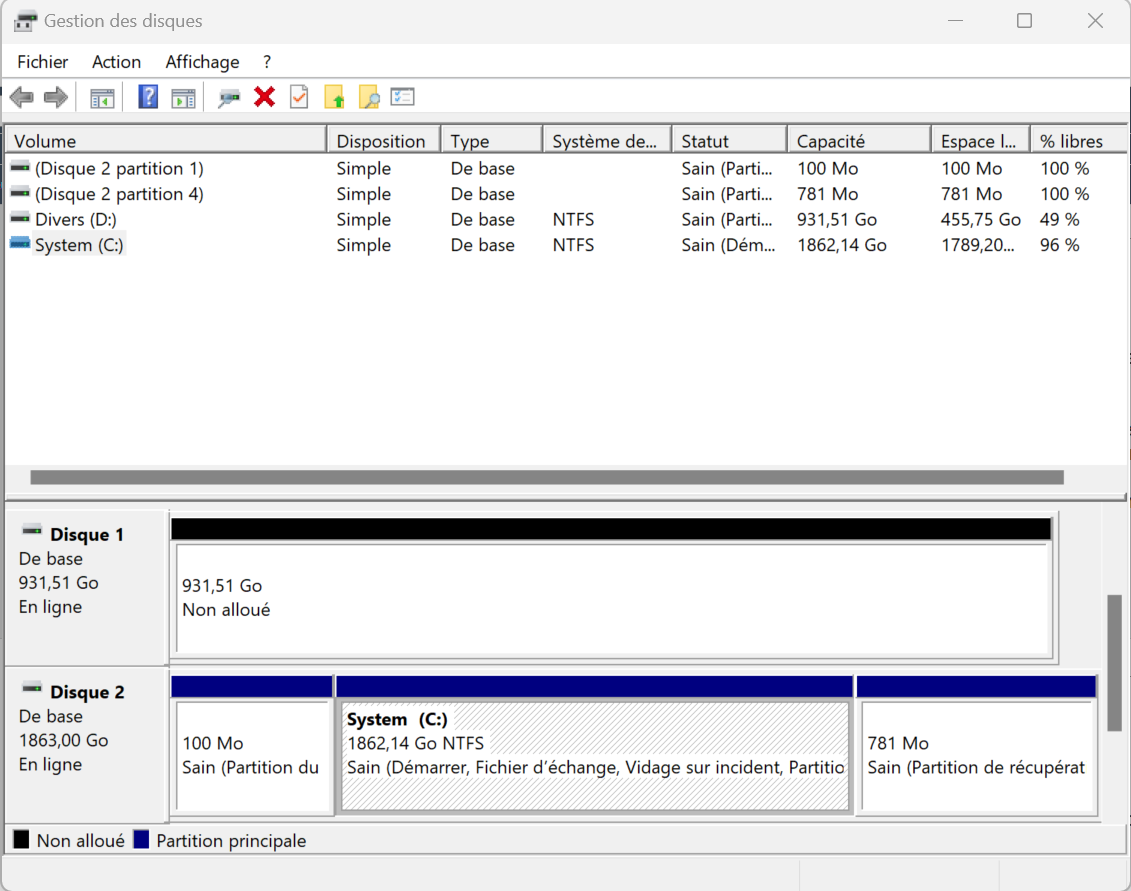Screen dimensions: 1131x891
Task: Click the Back arrow toolbar icon
Action: click(x=22, y=97)
